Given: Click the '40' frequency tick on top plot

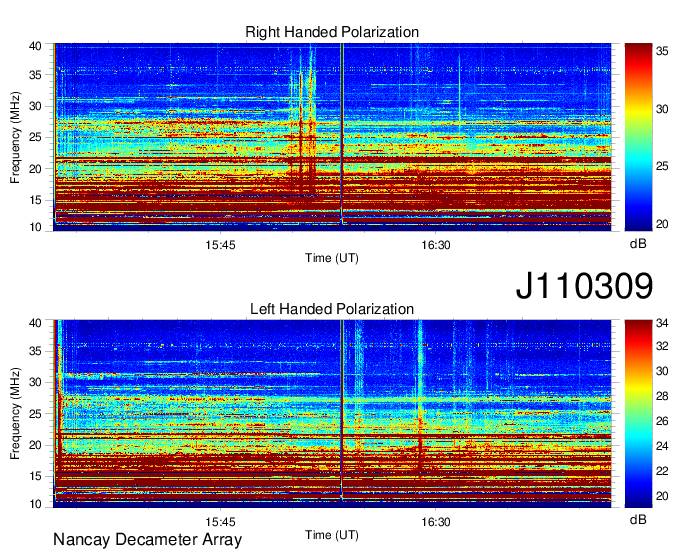Looking at the screenshot, I should 35,46.
